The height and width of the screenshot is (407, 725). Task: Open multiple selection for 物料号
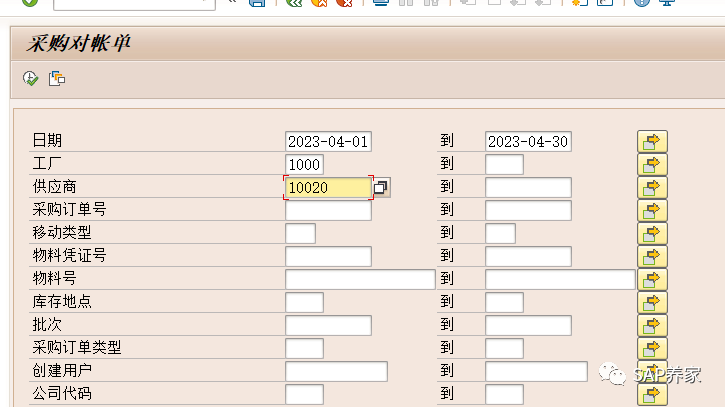652,280
